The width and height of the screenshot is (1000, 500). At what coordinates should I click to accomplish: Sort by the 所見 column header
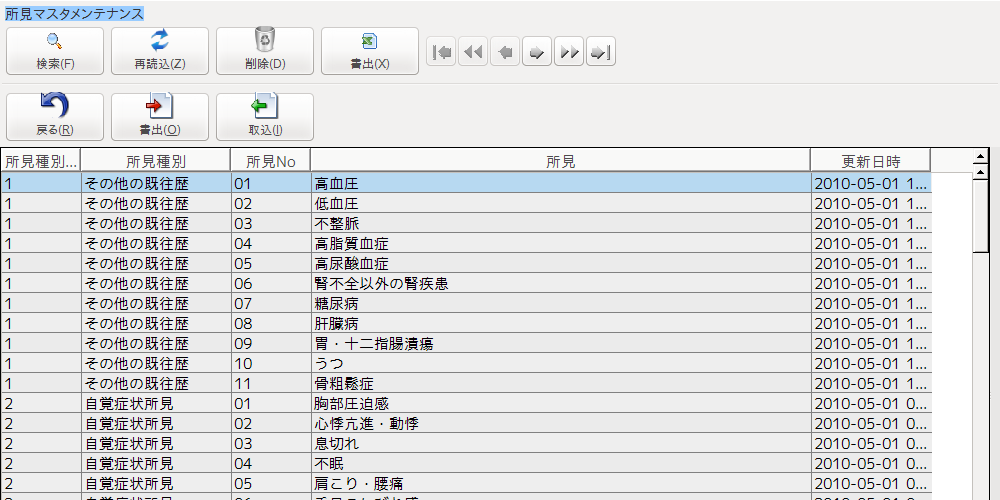tap(561, 161)
